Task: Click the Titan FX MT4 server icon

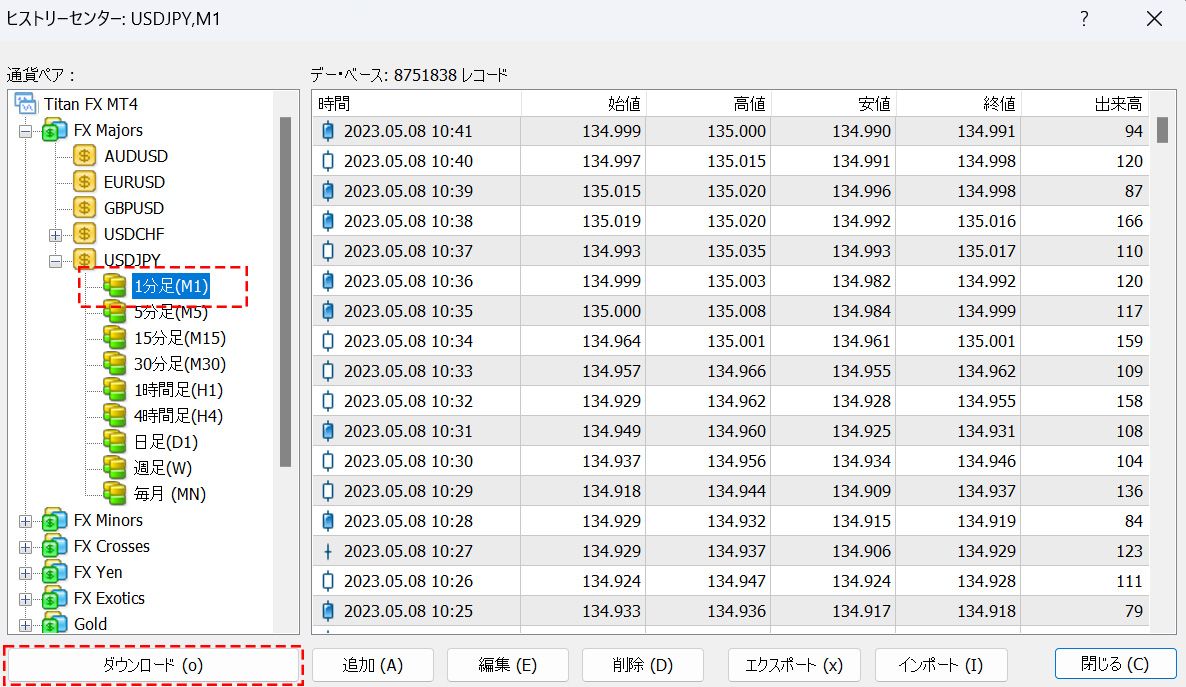Action: coord(26,104)
